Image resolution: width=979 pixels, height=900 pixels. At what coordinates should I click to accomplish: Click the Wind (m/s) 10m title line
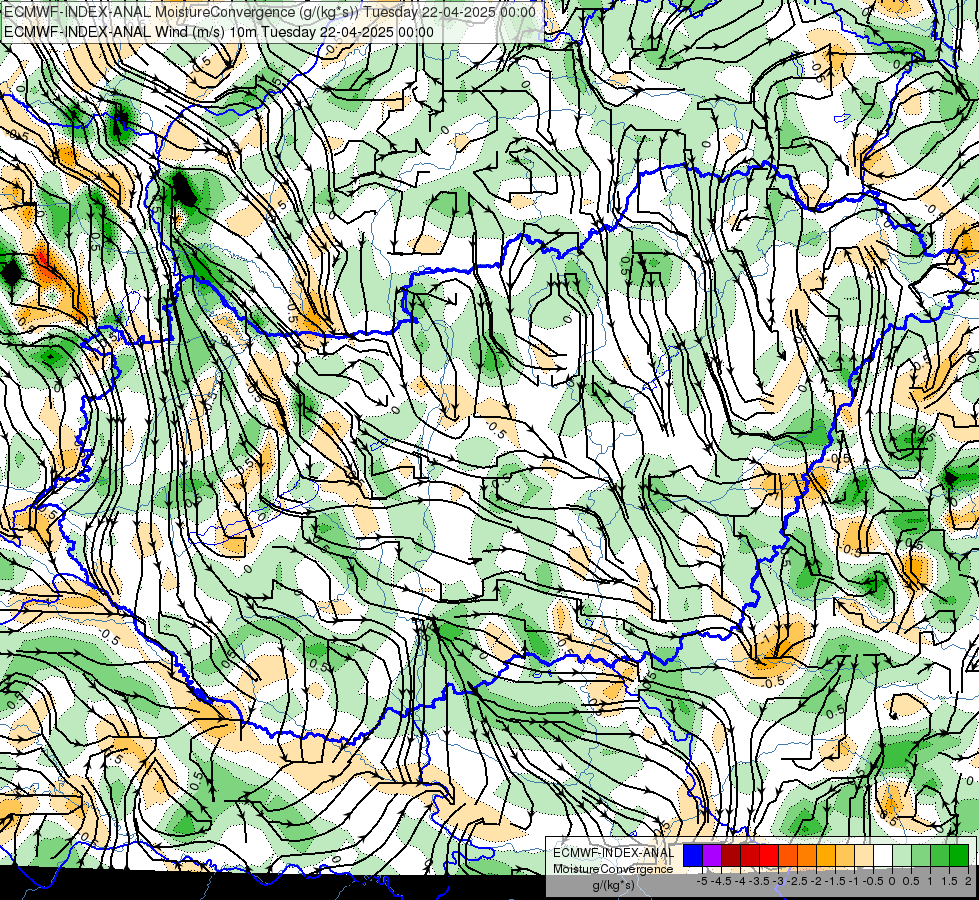pyautogui.click(x=219, y=32)
